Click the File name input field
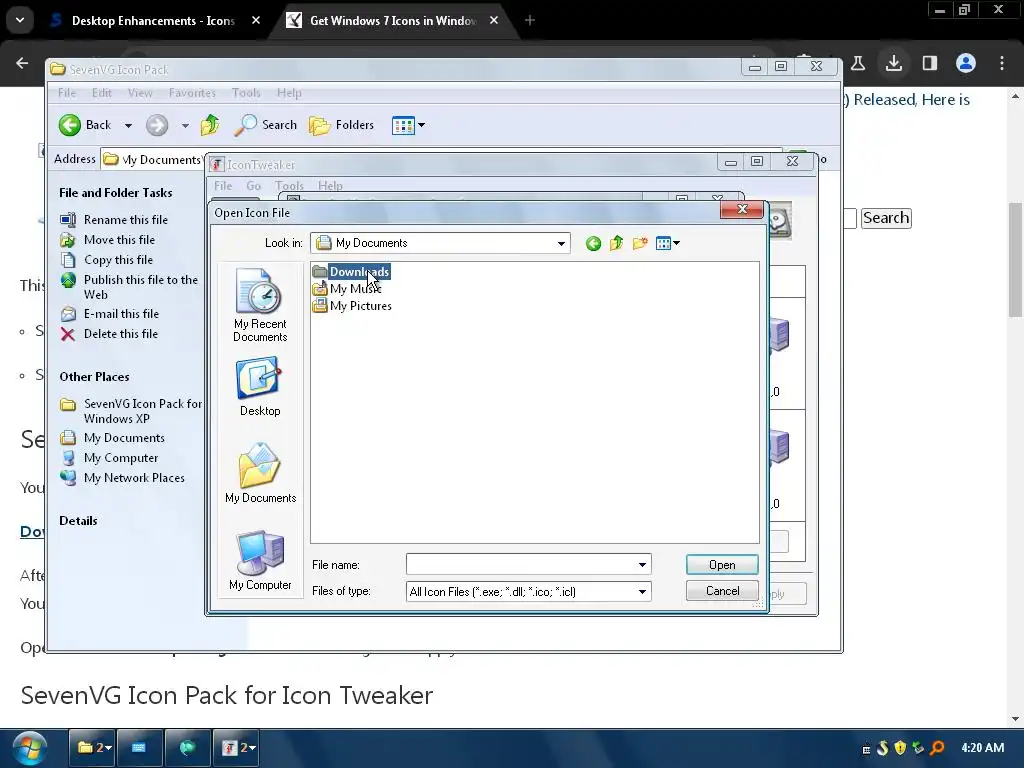Screen dimensions: 1024x768 (521, 564)
